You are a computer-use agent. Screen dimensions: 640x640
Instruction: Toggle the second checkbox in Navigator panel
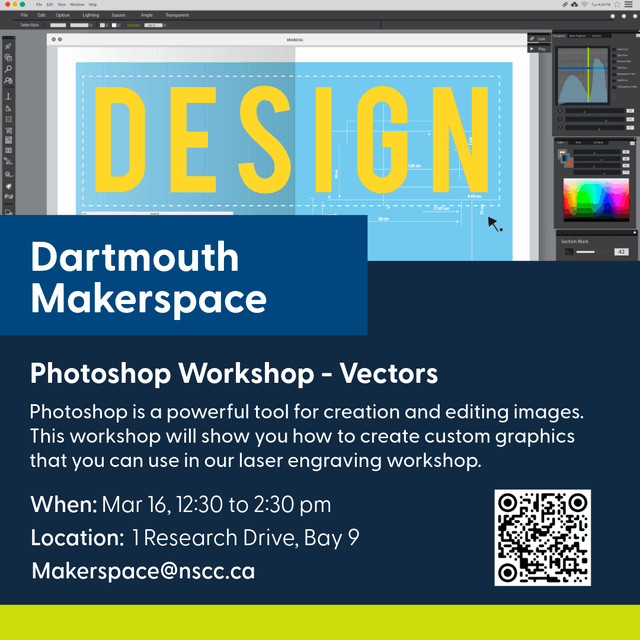pos(613,55)
